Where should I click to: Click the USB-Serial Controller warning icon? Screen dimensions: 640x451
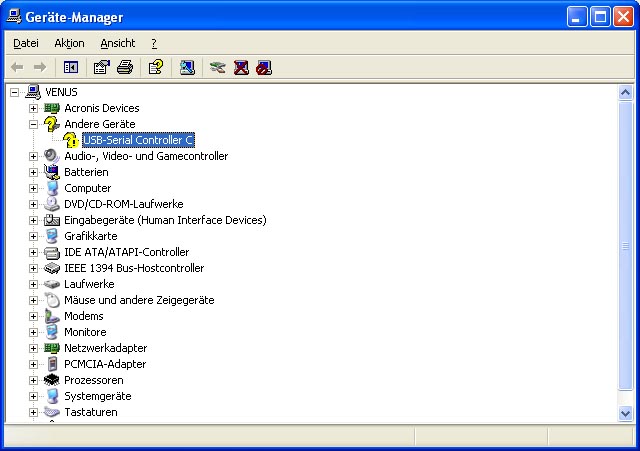[x=71, y=140]
